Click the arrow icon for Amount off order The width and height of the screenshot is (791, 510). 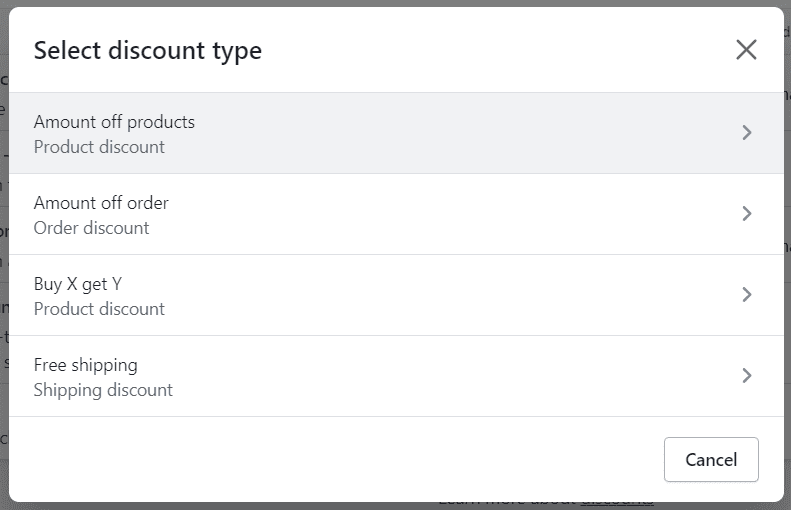[x=747, y=213]
